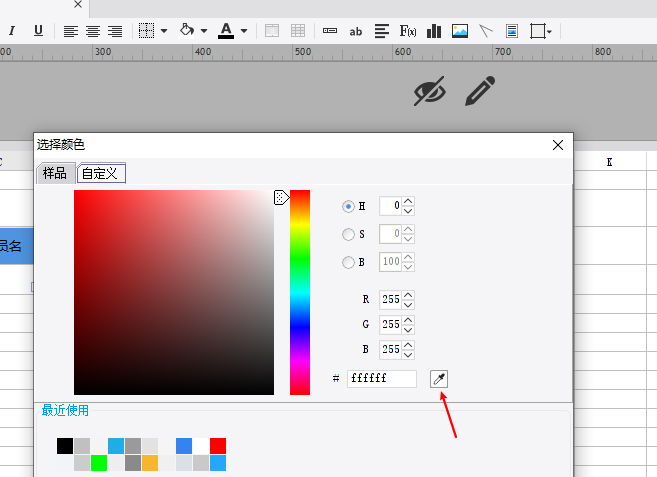Click the H value field
Viewport: 657px width, 477px height.
click(390, 206)
